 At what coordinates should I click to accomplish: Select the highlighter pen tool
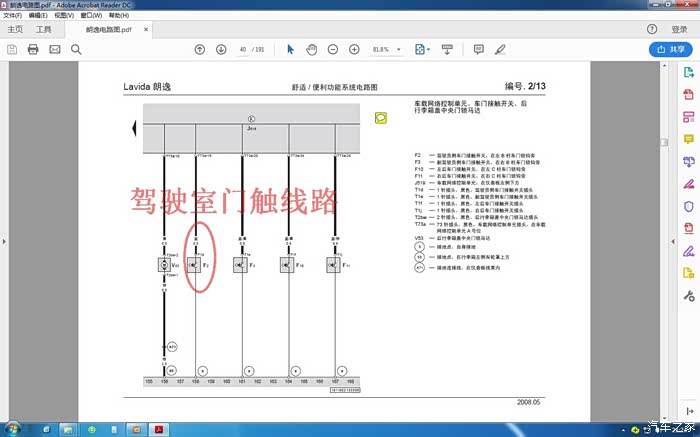pos(500,50)
